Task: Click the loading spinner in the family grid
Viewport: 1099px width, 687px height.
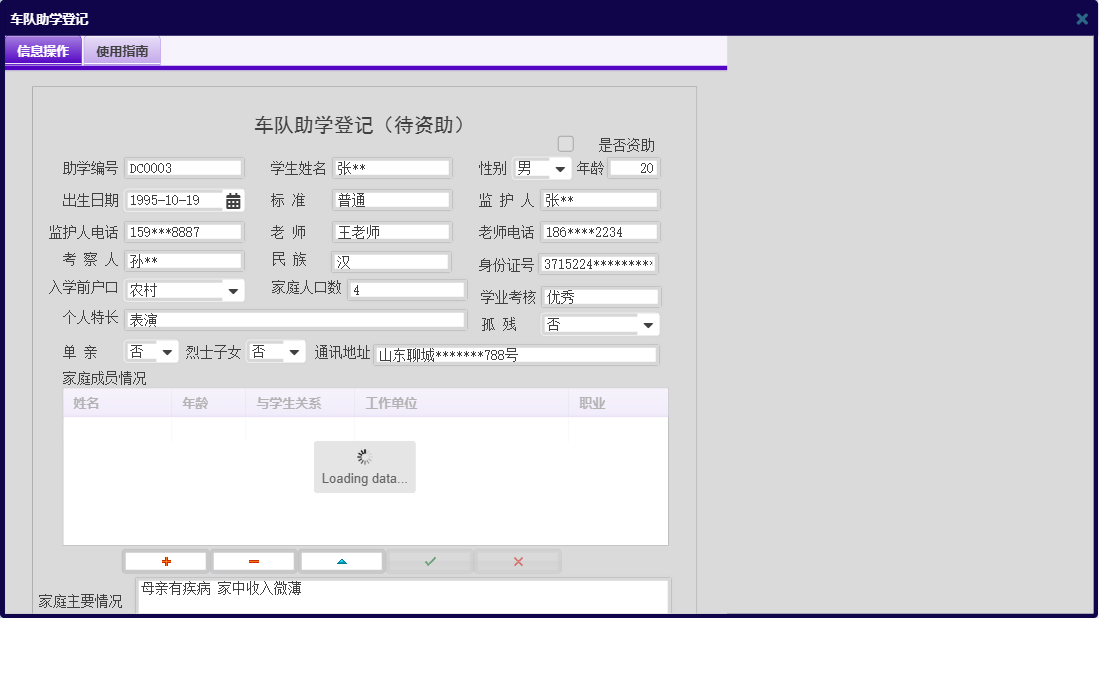Action: pyautogui.click(x=364, y=457)
